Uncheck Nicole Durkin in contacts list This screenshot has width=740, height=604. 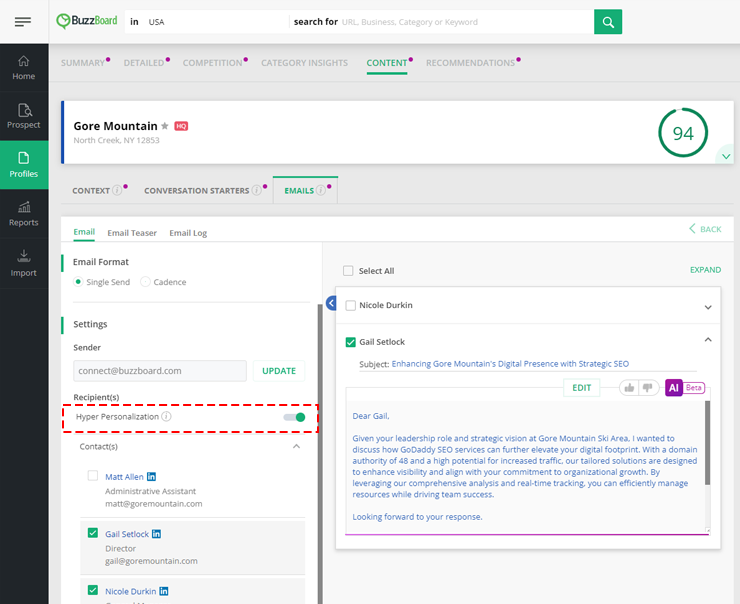click(x=93, y=590)
